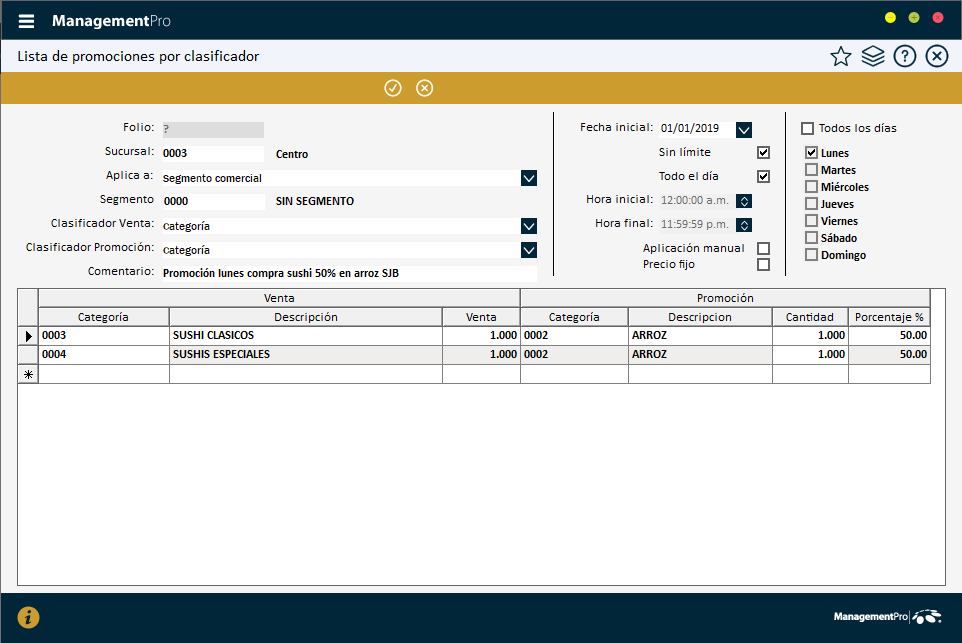Toggle the Todo el día checkbox
962x643 pixels.
click(x=763, y=177)
